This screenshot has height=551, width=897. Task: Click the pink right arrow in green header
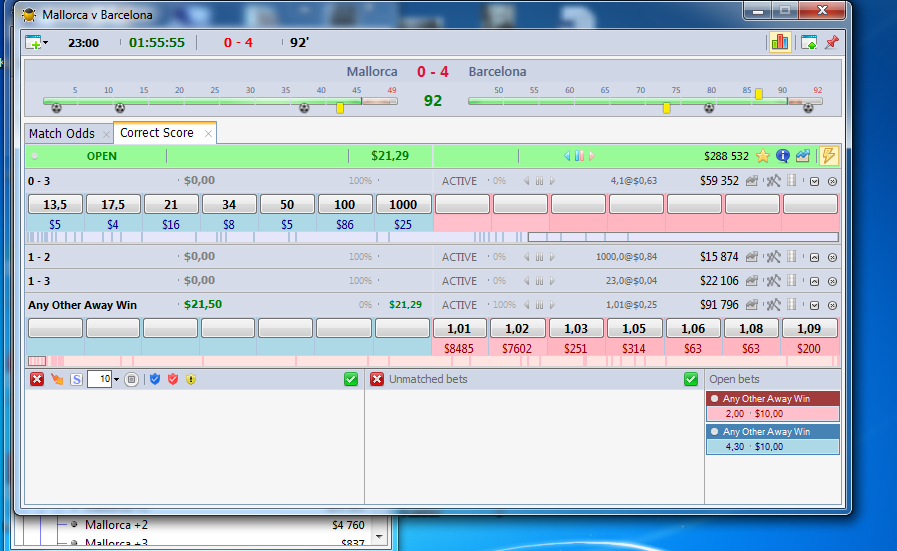(592, 156)
